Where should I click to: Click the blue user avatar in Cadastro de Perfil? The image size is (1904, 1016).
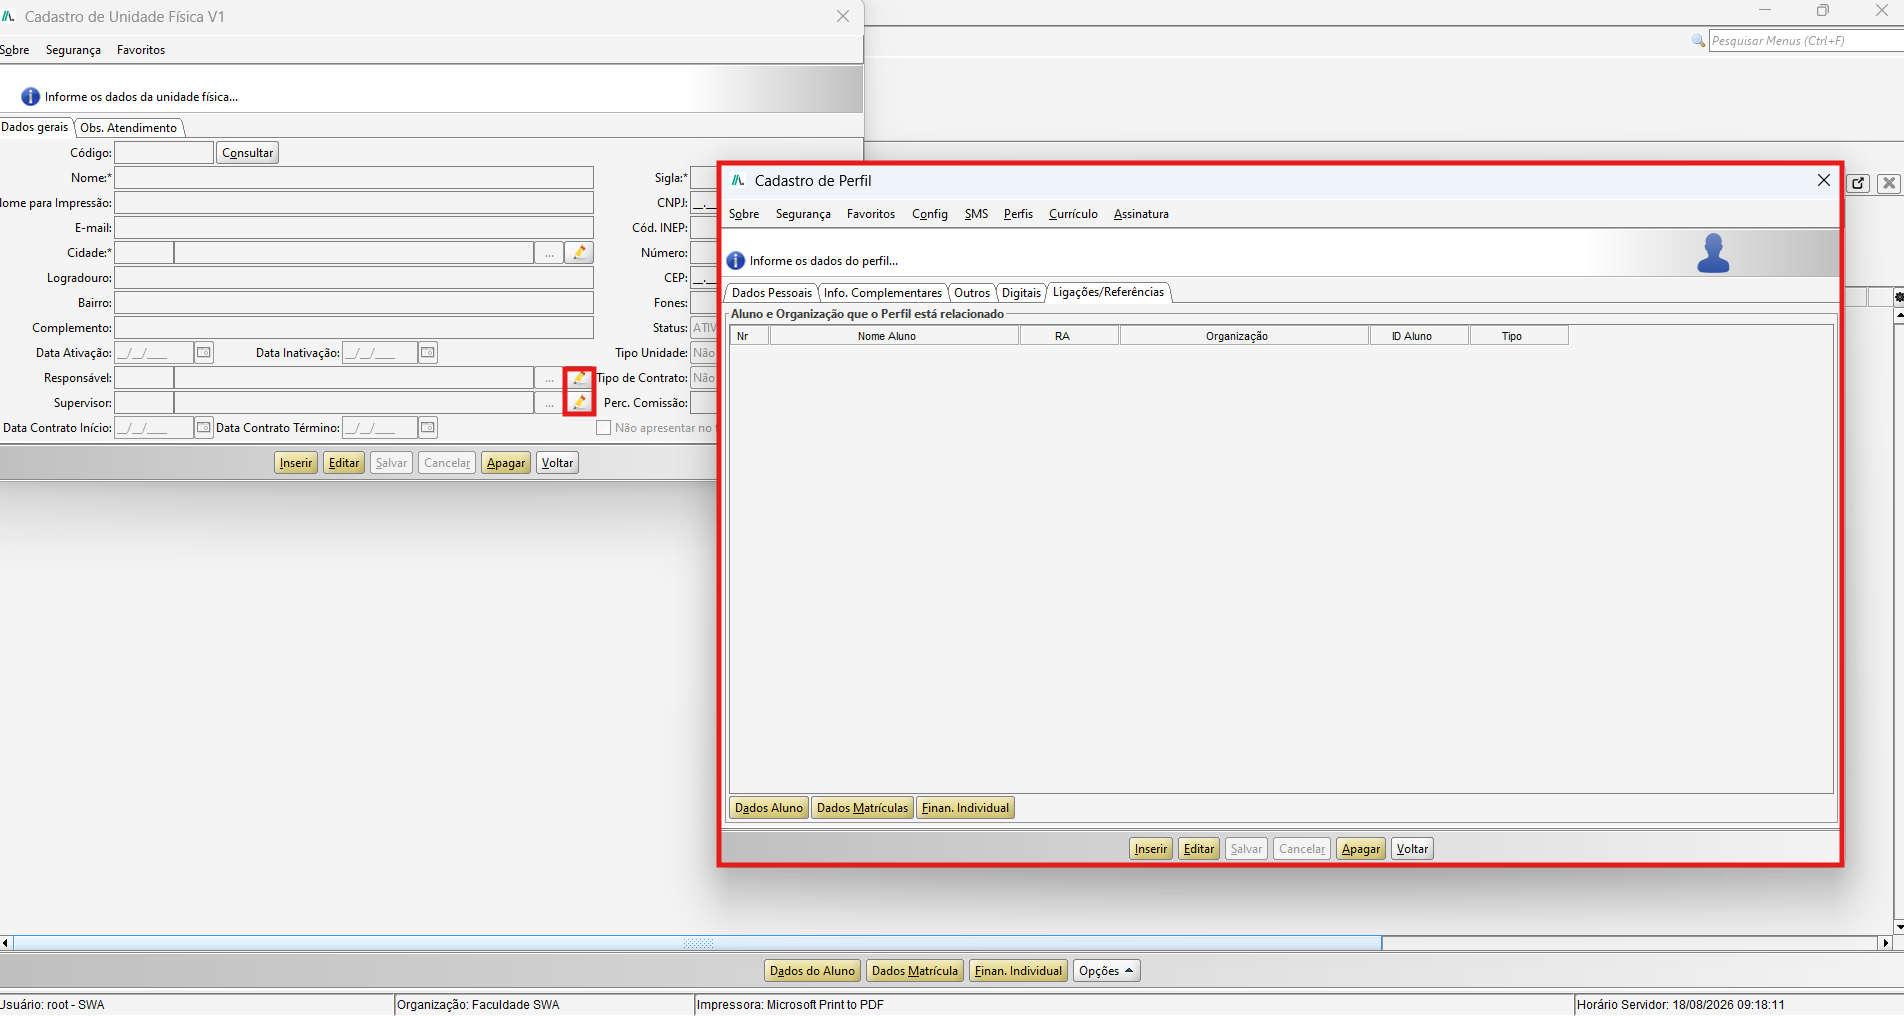(1713, 253)
